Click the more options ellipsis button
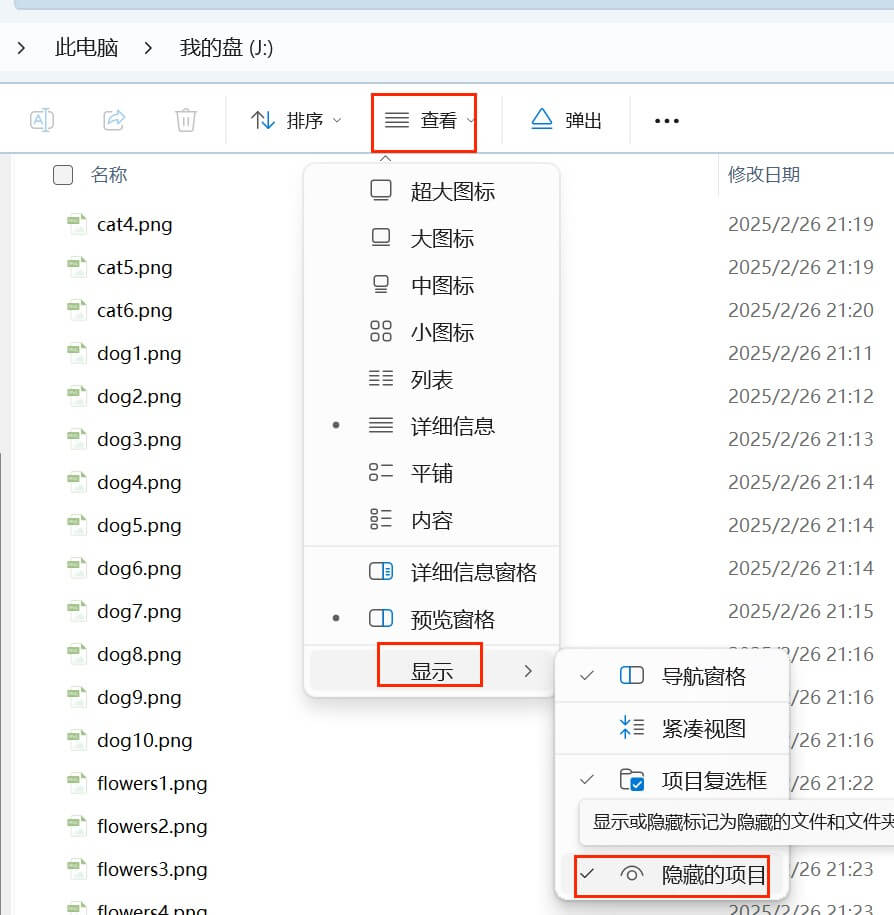 pos(666,120)
